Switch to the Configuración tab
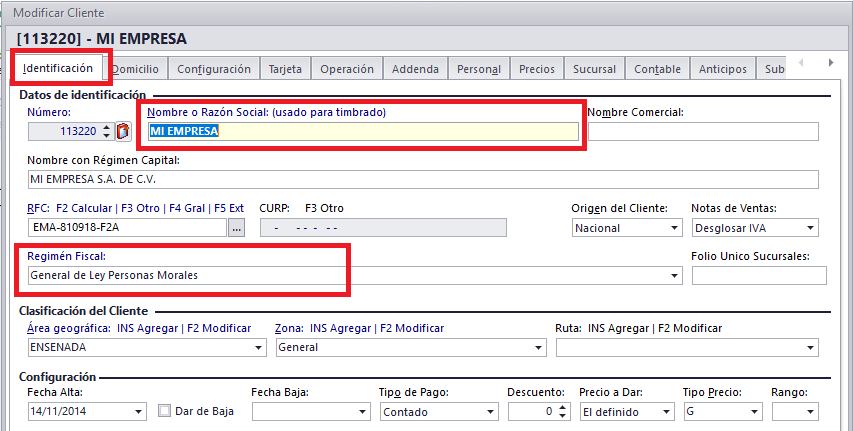The width and height of the screenshot is (853, 431). click(214, 69)
